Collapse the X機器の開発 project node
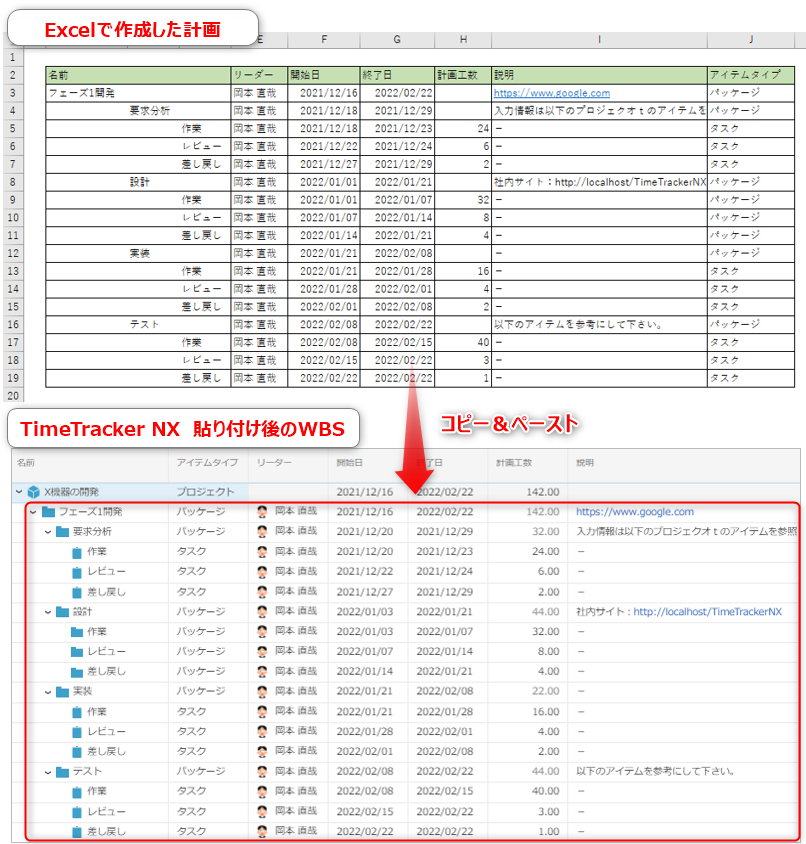This screenshot has height=844, width=806. [20, 492]
